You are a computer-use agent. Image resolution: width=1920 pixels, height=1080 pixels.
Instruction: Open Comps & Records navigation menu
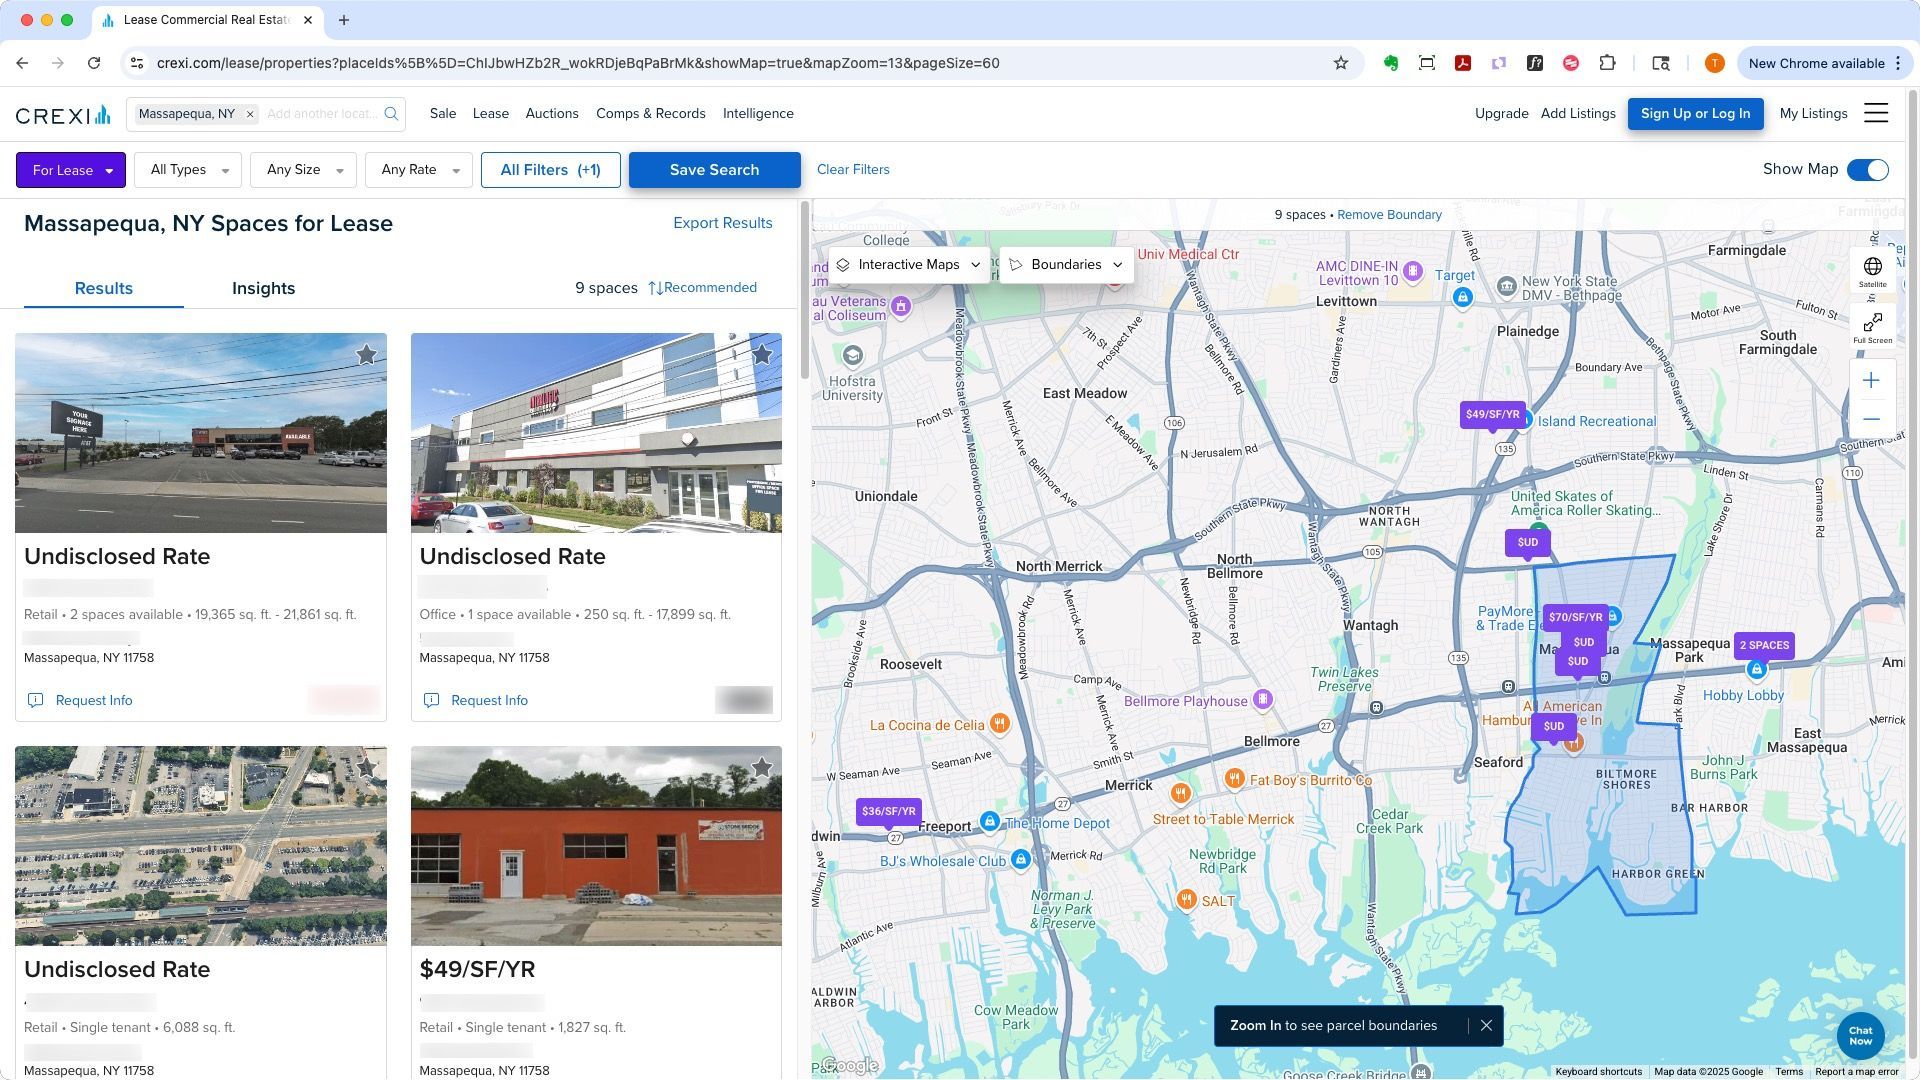(650, 113)
